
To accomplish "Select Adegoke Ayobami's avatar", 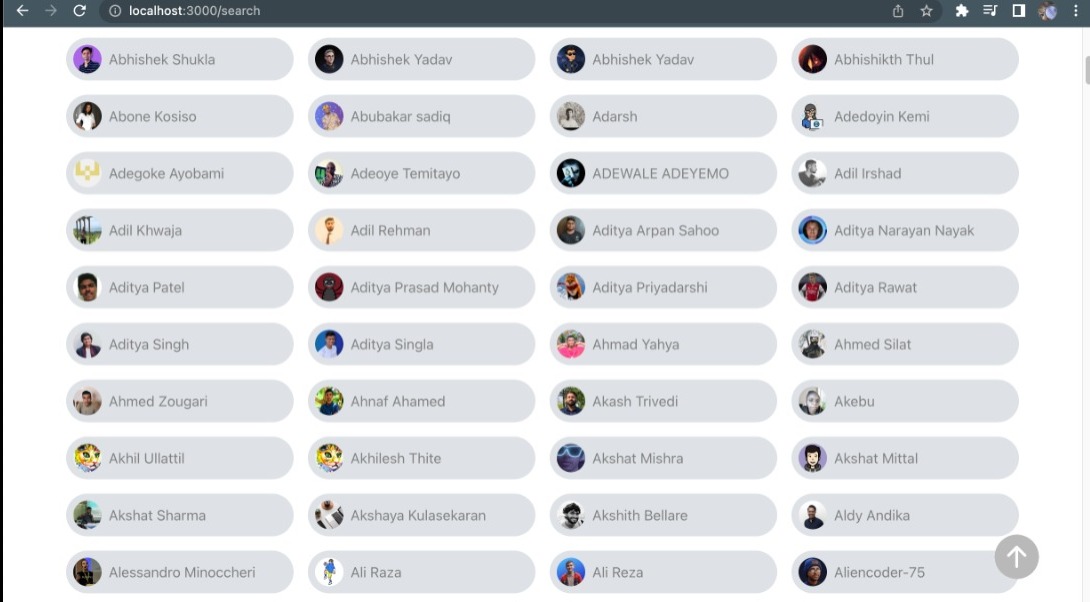I will (88, 173).
